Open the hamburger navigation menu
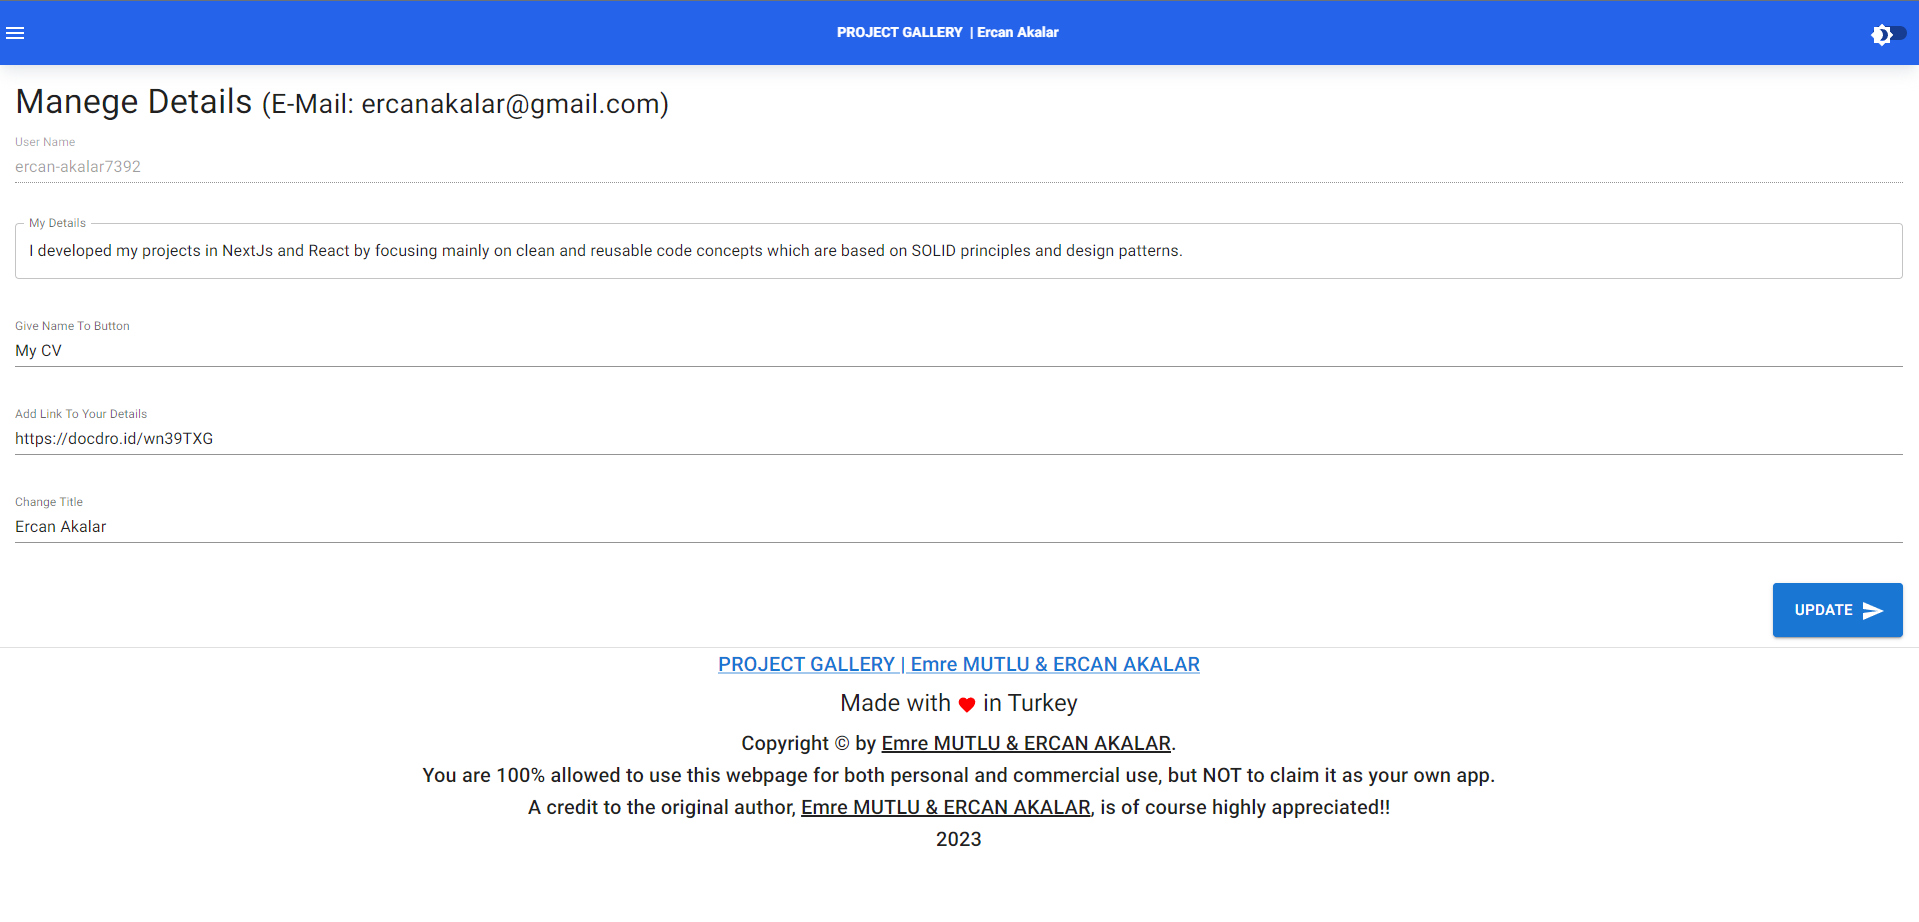1919x922 pixels. (15, 33)
